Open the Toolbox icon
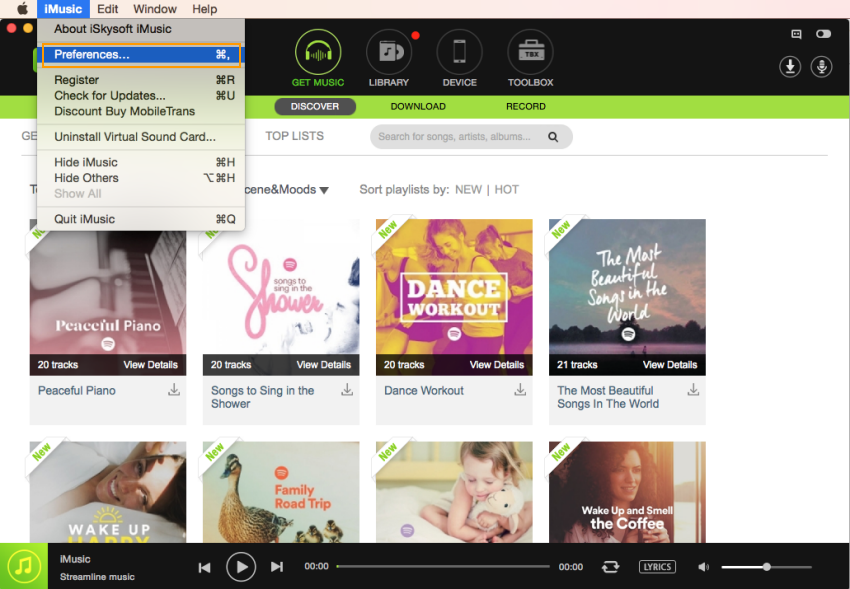Screen dimensions: 850x589 point(530,52)
